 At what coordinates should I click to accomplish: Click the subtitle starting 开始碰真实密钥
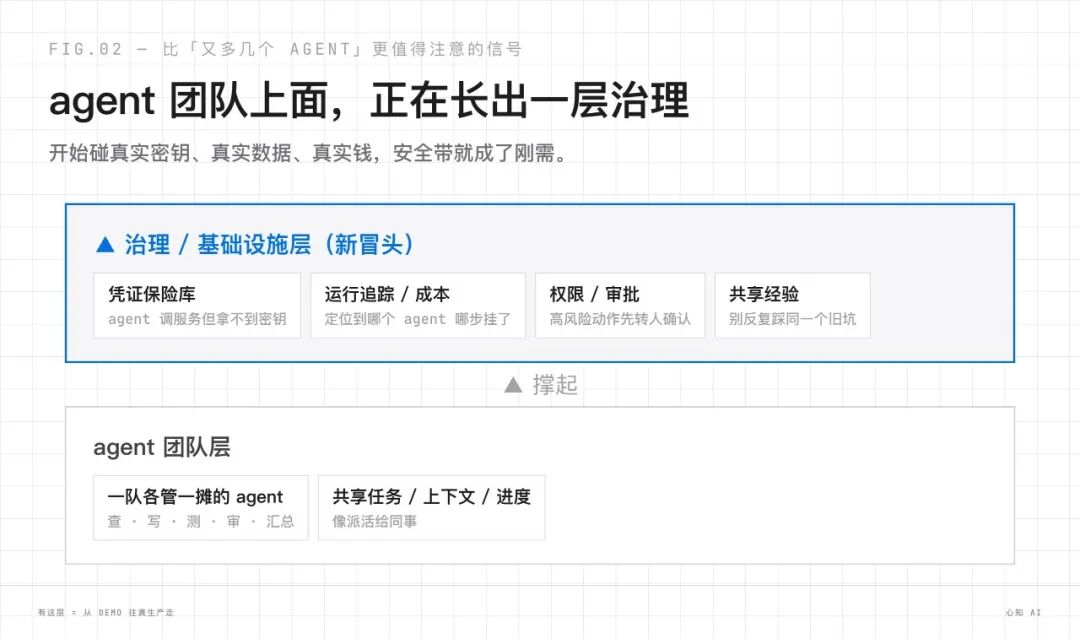[308, 153]
